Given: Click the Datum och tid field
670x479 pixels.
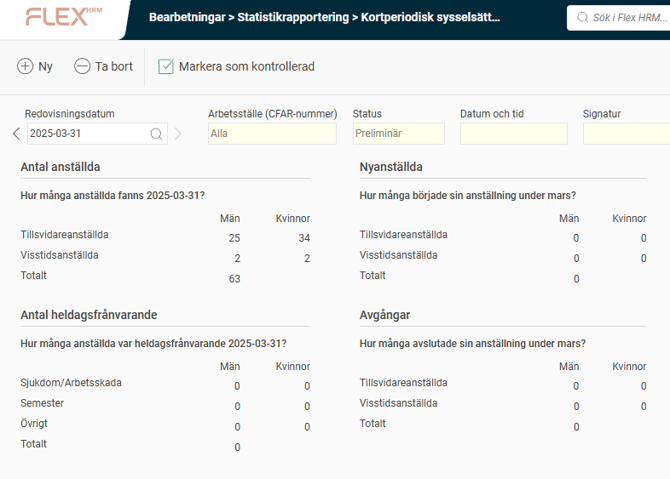Looking at the screenshot, I should [x=513, y=134].
